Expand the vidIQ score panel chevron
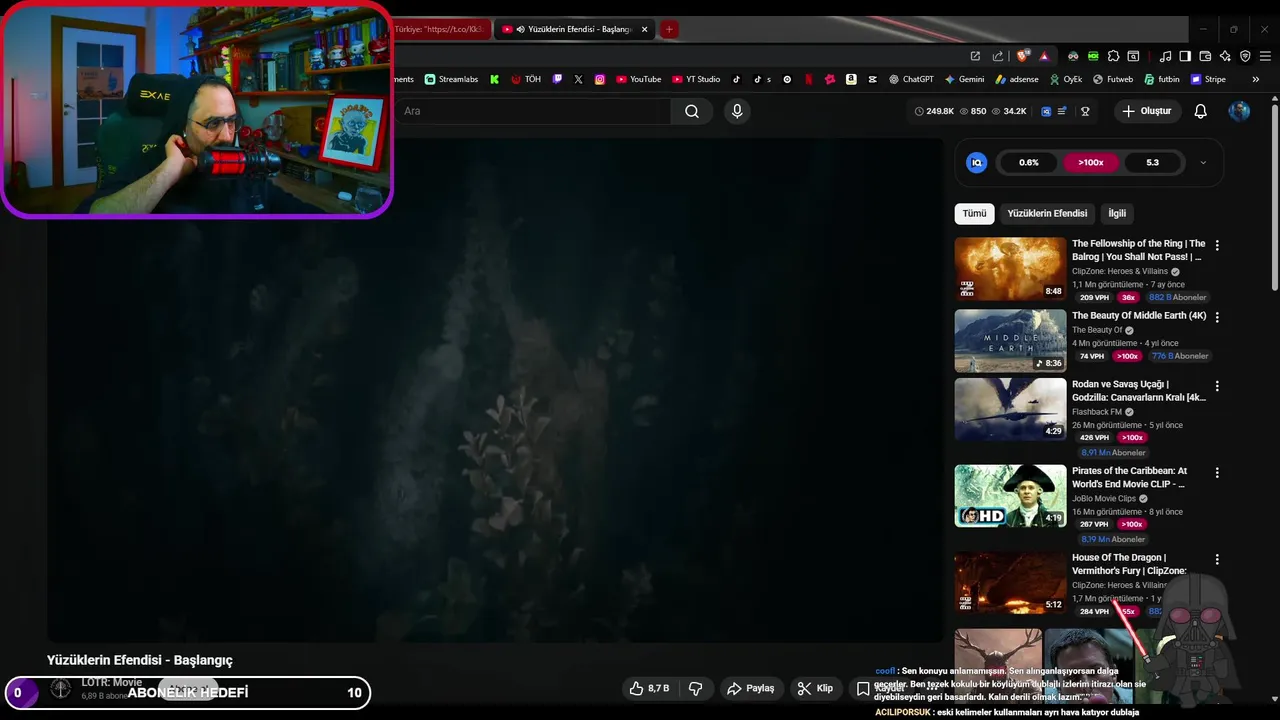The height and width of the screenshot is (720, 1280). 1202,162
